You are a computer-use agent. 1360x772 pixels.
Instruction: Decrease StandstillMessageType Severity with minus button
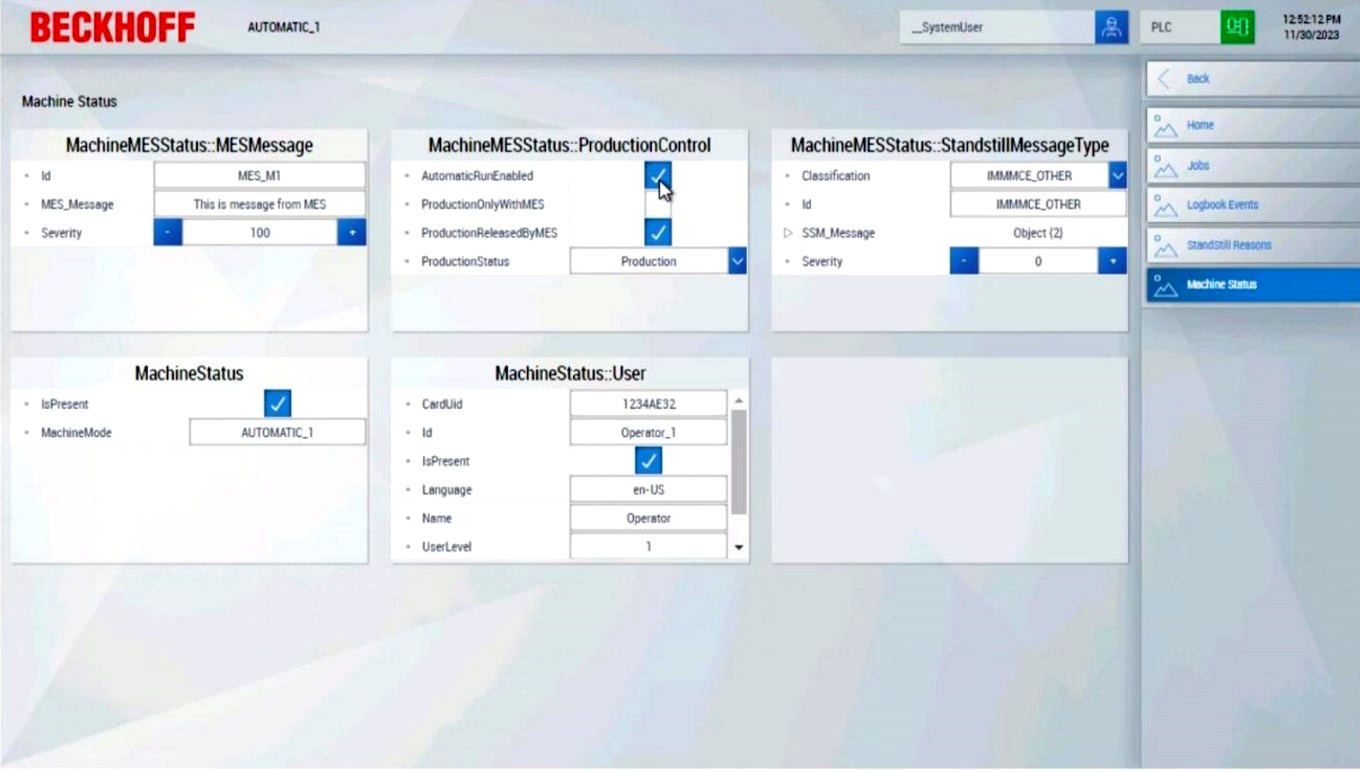pos(964,261)
